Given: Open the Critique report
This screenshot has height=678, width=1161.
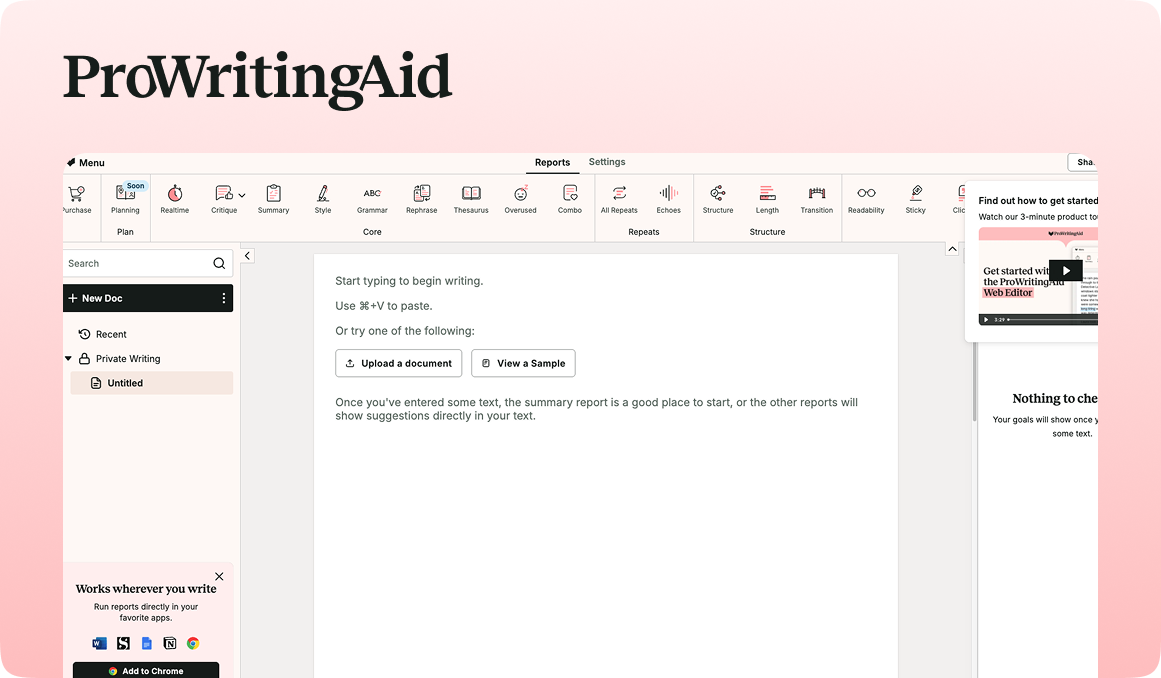Looking at the screenshot, I should tap(224, 199).
